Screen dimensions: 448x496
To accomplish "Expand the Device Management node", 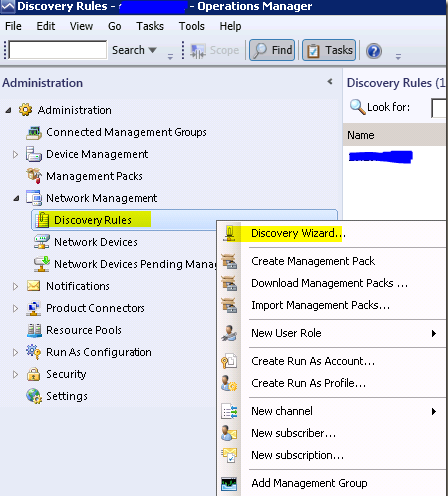I will pyautogui.click(x=15, y=154).
